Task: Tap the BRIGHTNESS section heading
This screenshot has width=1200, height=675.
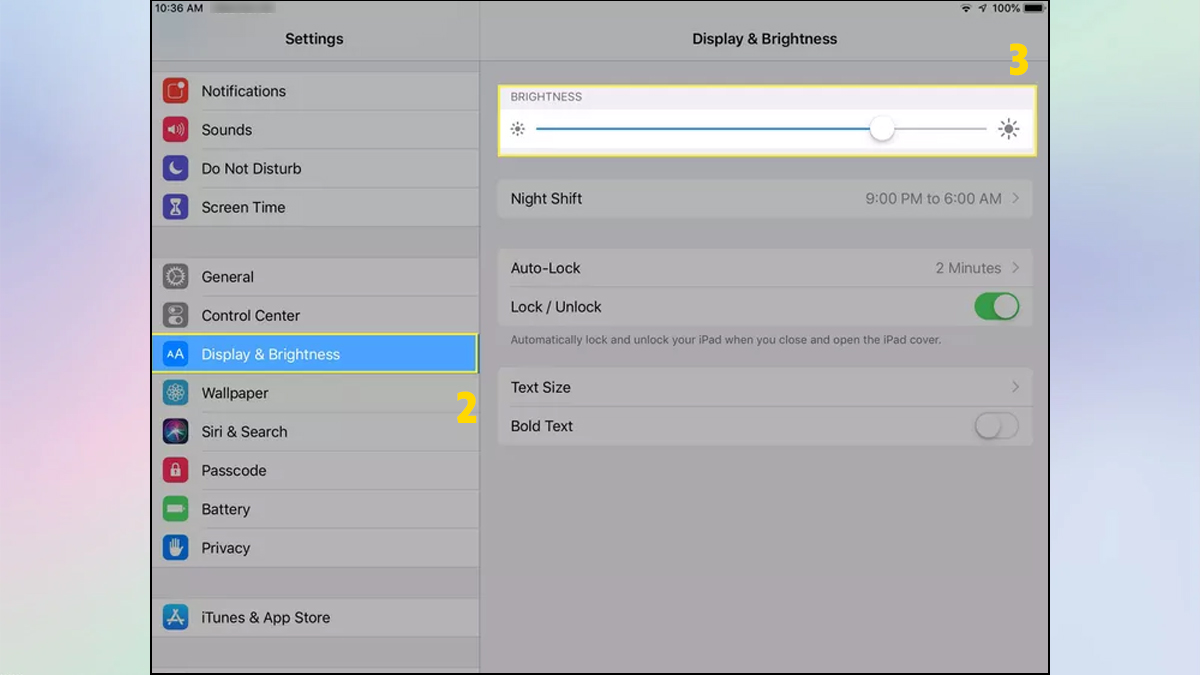Action: (x=546, y=97)
